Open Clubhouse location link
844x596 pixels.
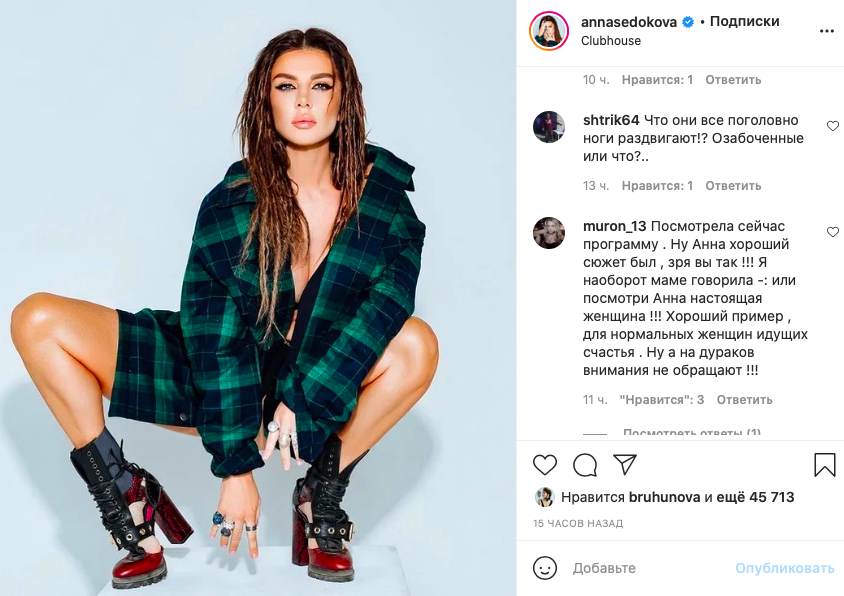pyautogui.click(x=611, y=41)
